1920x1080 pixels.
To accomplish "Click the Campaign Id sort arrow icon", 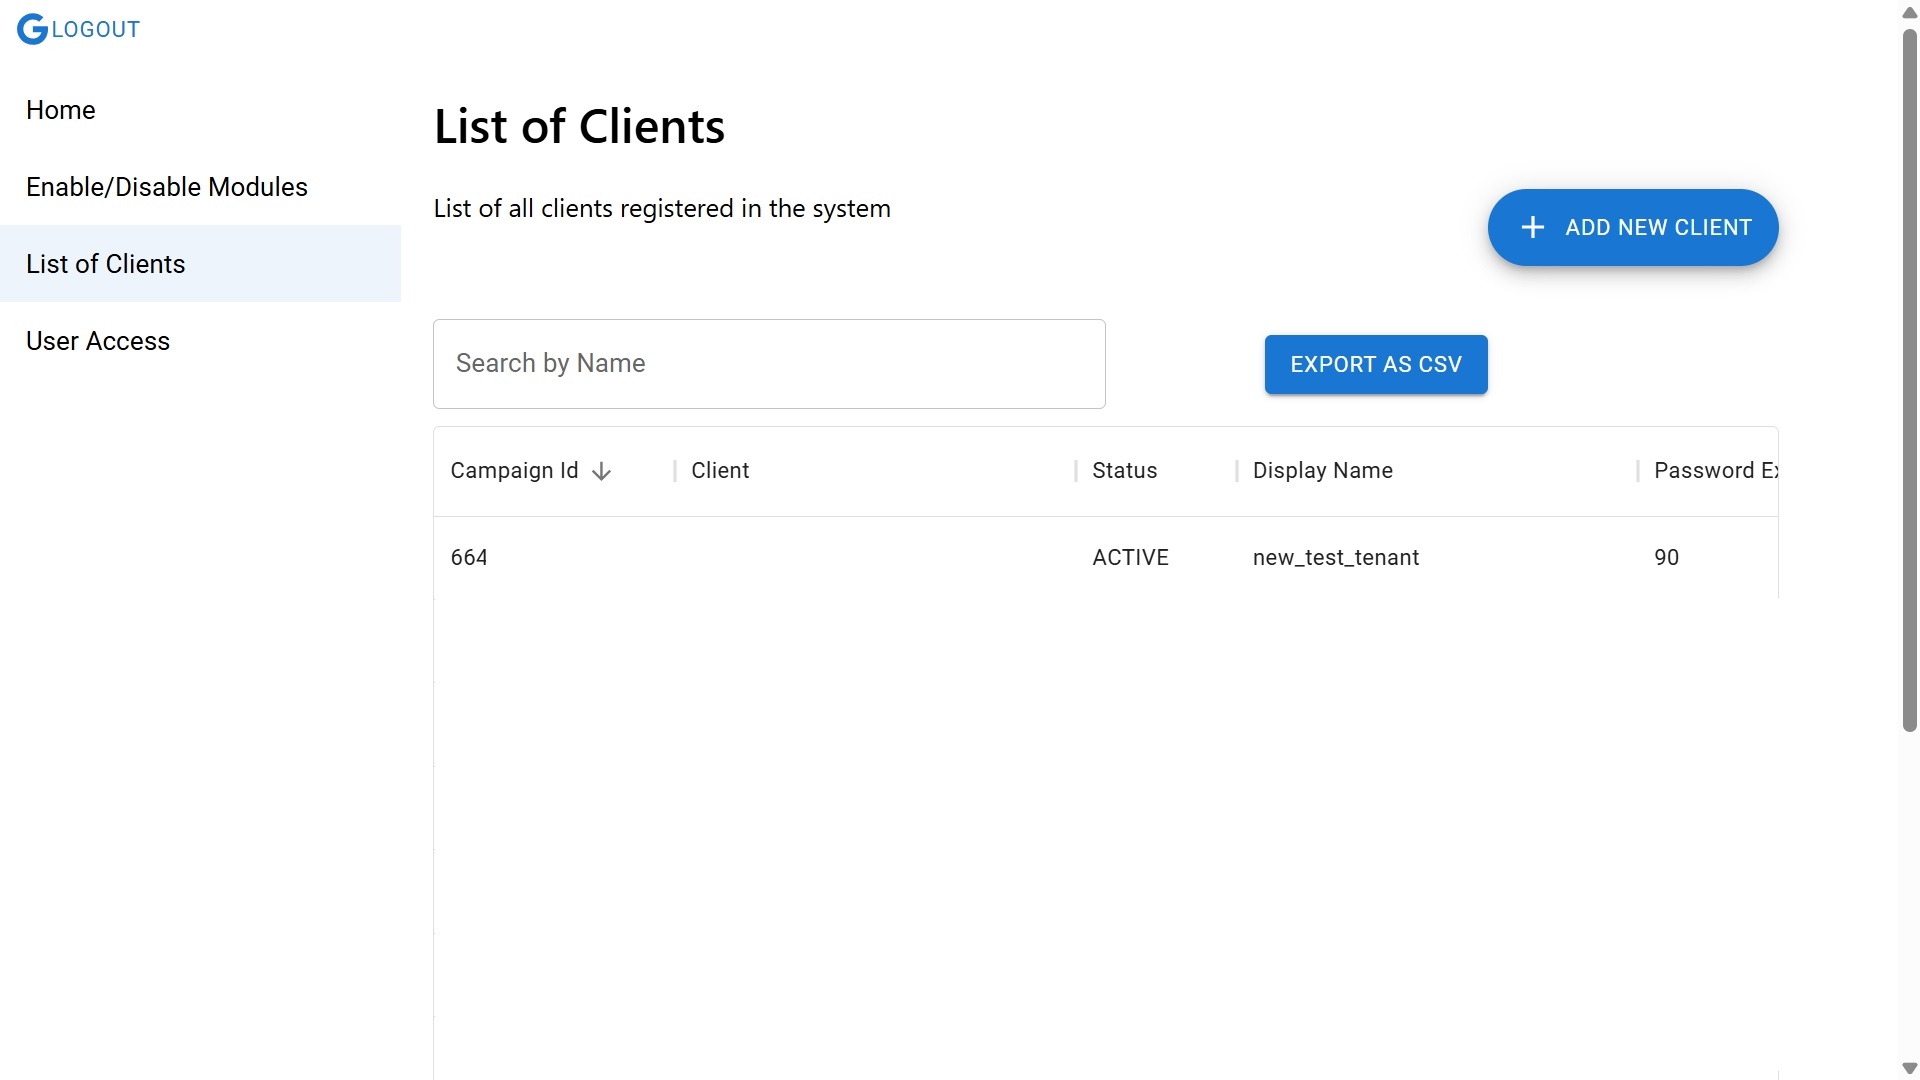I will [601, 472].
